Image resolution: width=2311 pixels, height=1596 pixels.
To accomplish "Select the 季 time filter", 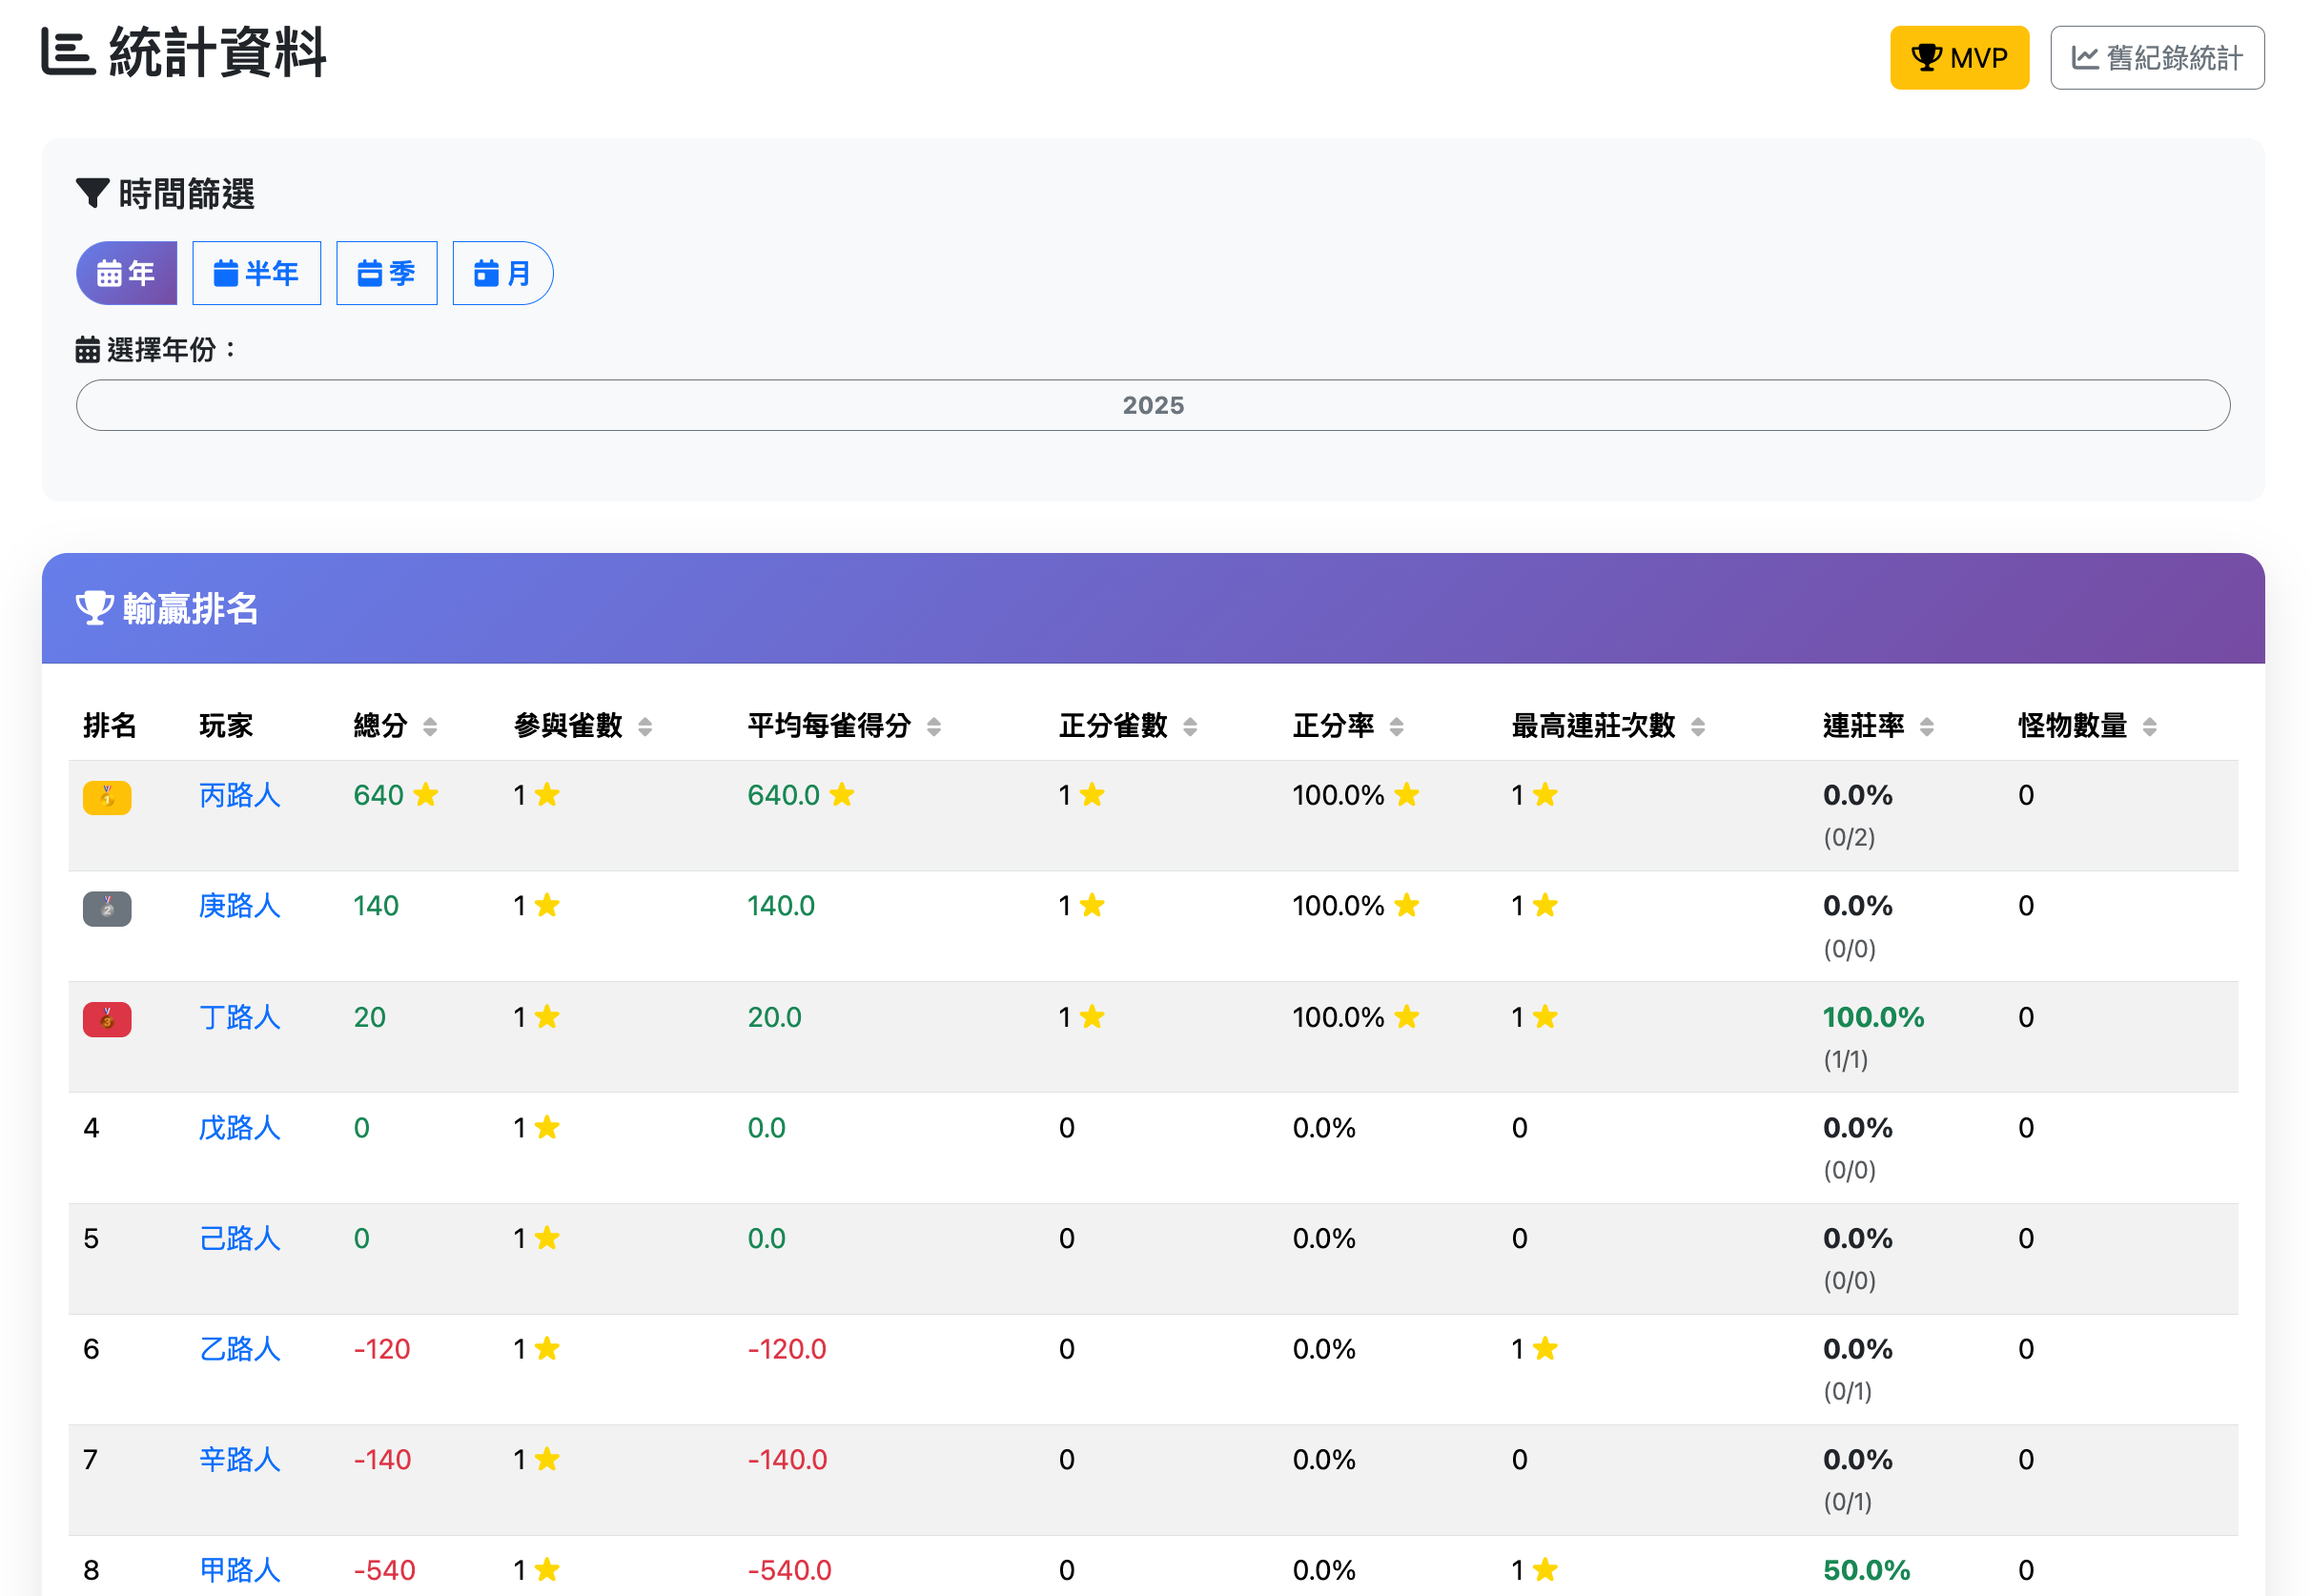I will pyautogui.click(x=386, y=272).
